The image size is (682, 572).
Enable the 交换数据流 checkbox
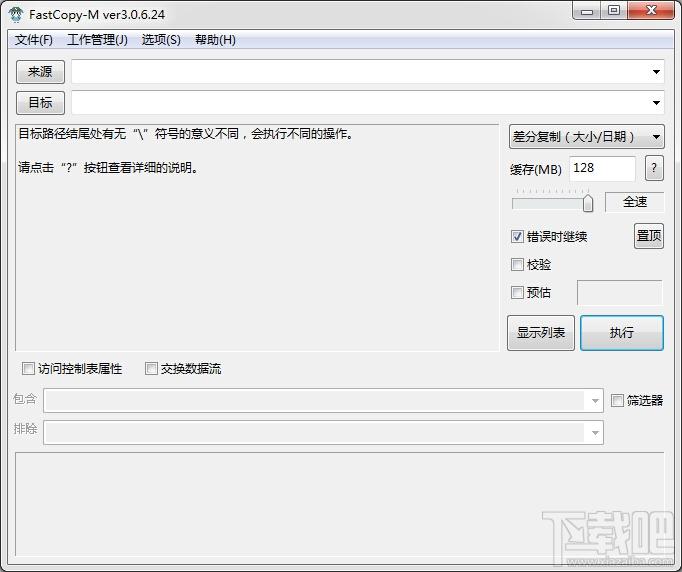[x=151, y=368]
